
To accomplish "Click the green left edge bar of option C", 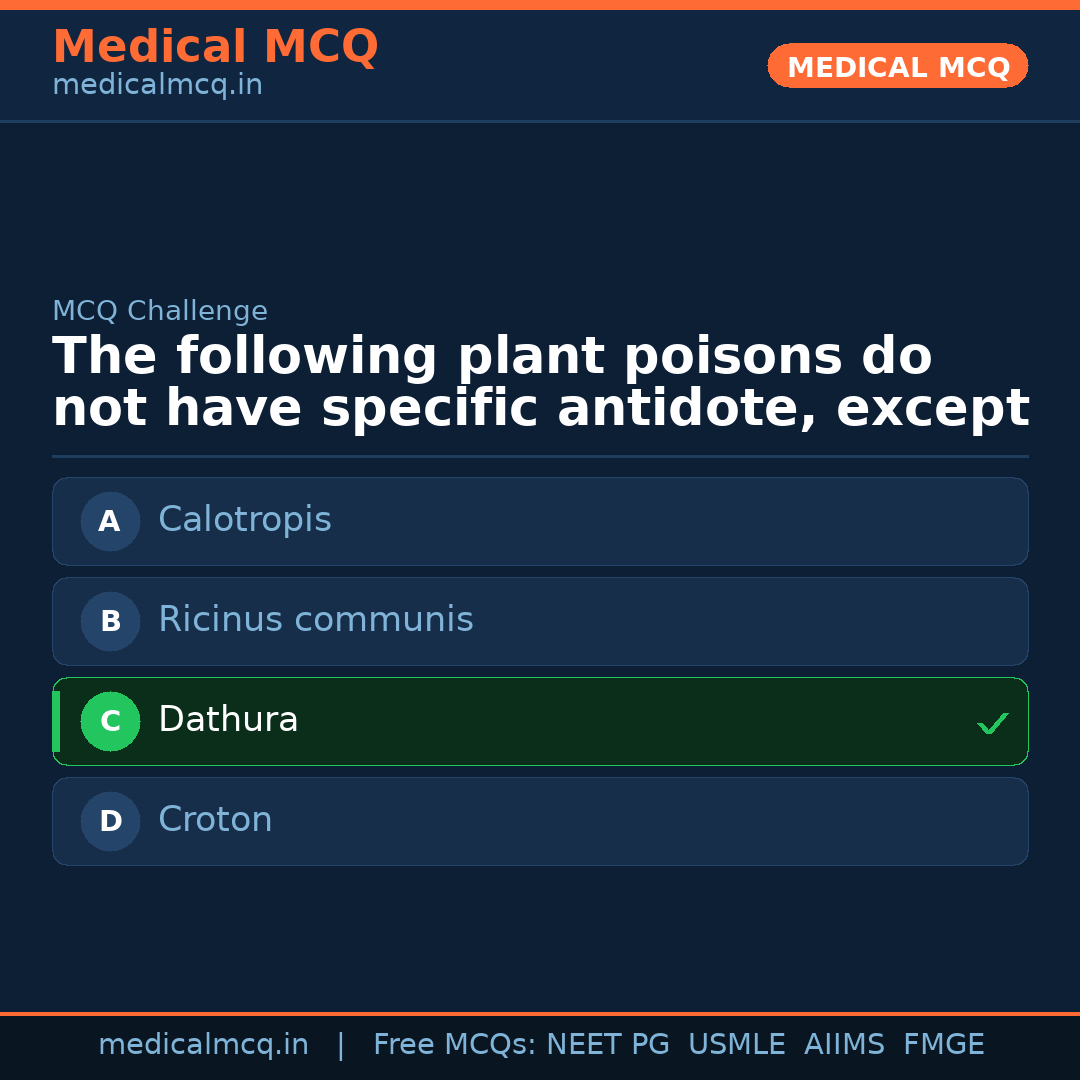I will click(55, 721).
